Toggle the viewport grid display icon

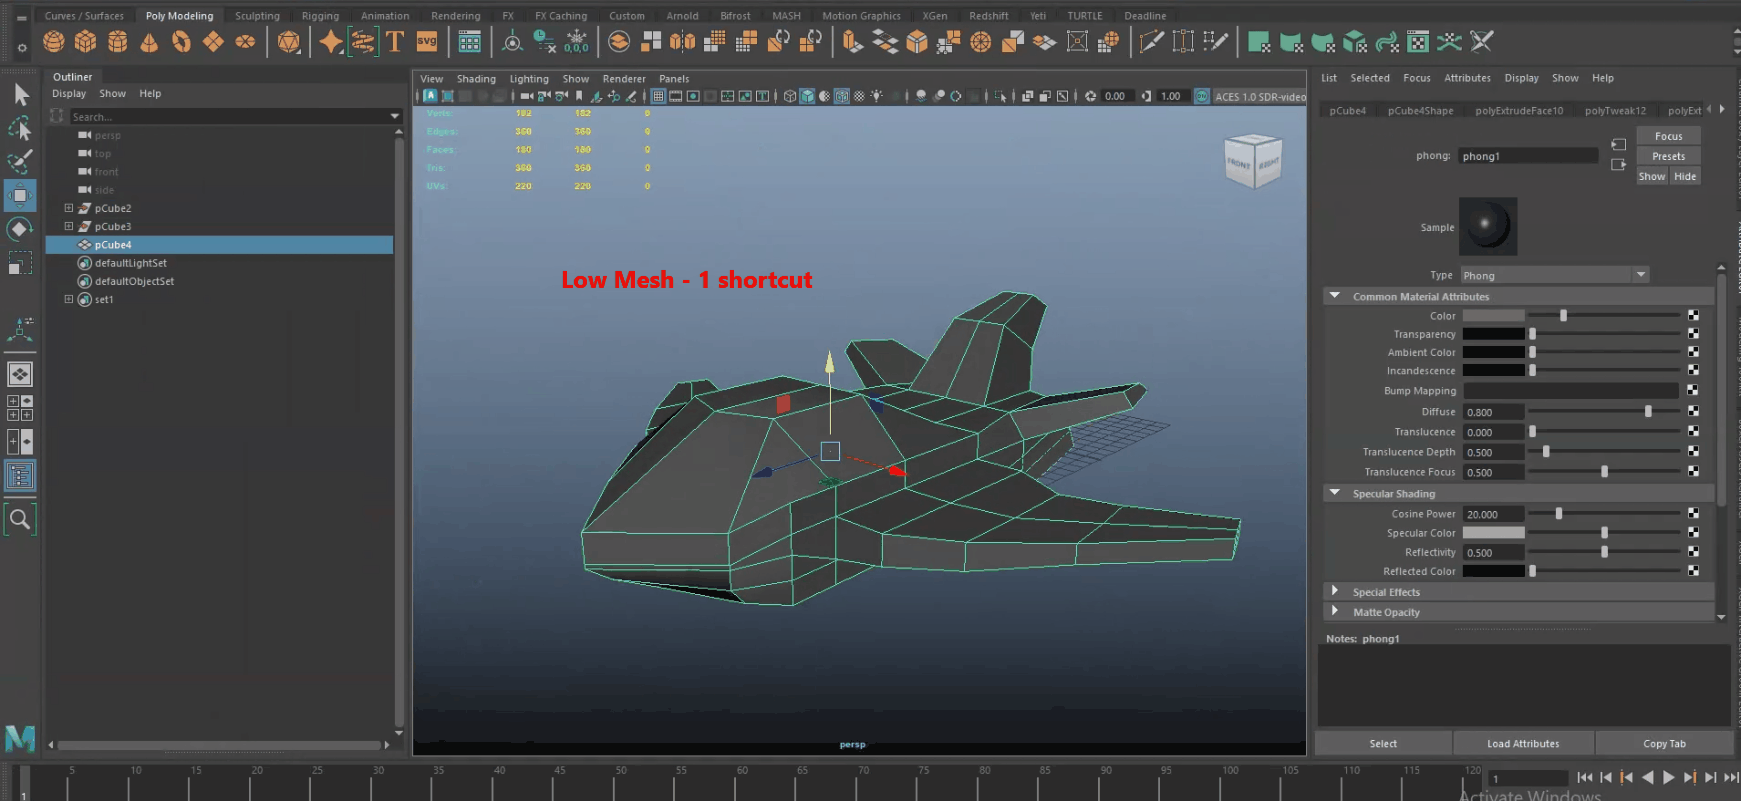click(x=658, y=97)
